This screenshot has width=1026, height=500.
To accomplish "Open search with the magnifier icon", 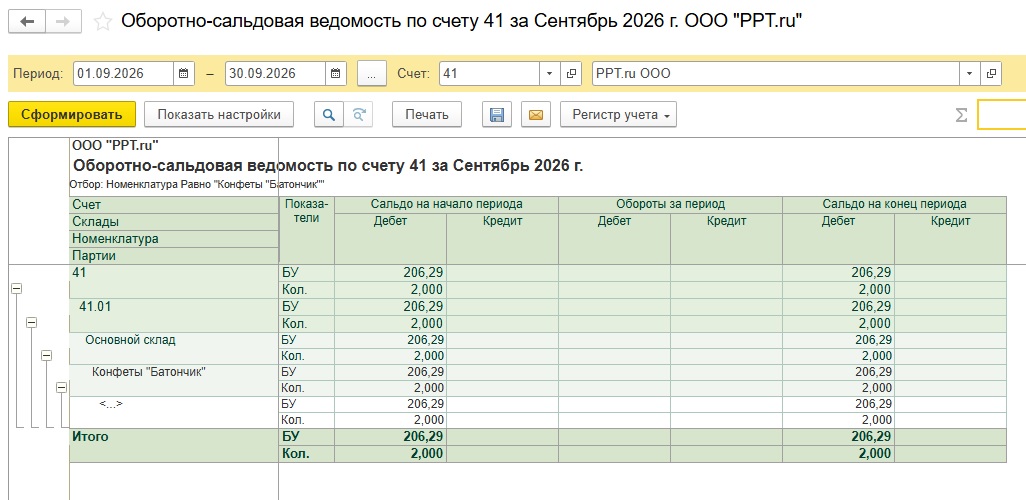I will (329, 115).
